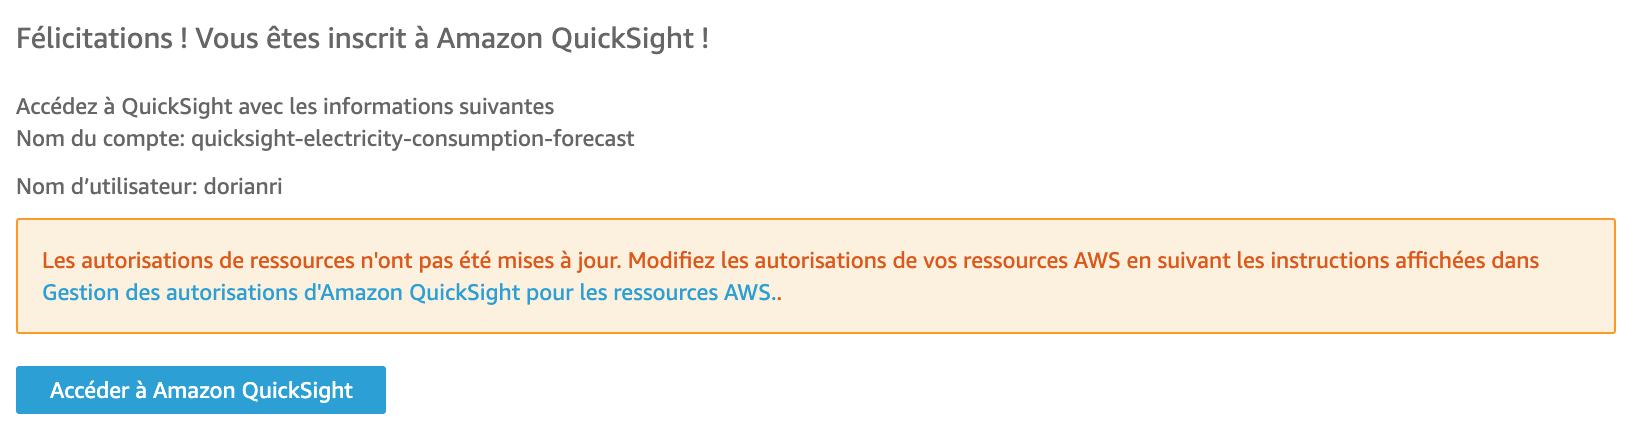
Task: Click the words Vous êtes inscrit in the heading
Action: (300, 39)
